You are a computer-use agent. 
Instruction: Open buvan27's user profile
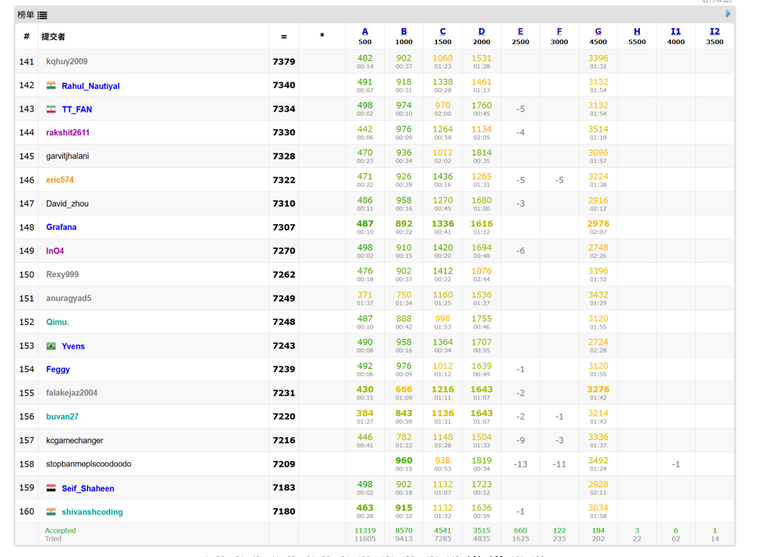pos(62,417)
